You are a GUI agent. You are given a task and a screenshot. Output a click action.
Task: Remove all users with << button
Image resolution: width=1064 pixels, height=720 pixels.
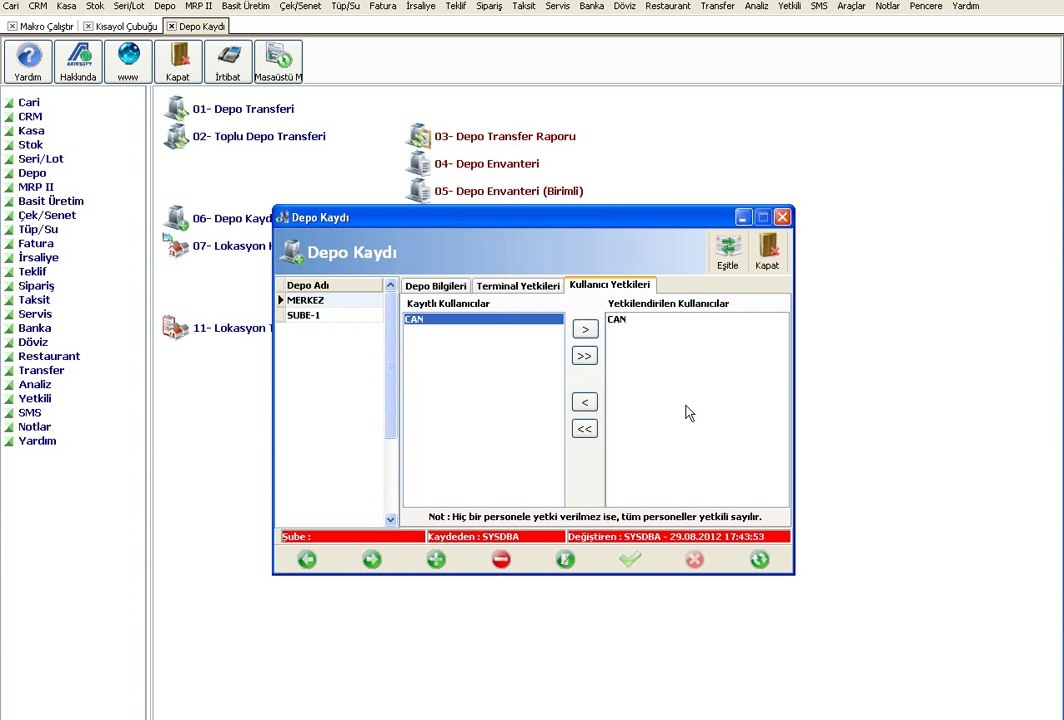(585, 429)
